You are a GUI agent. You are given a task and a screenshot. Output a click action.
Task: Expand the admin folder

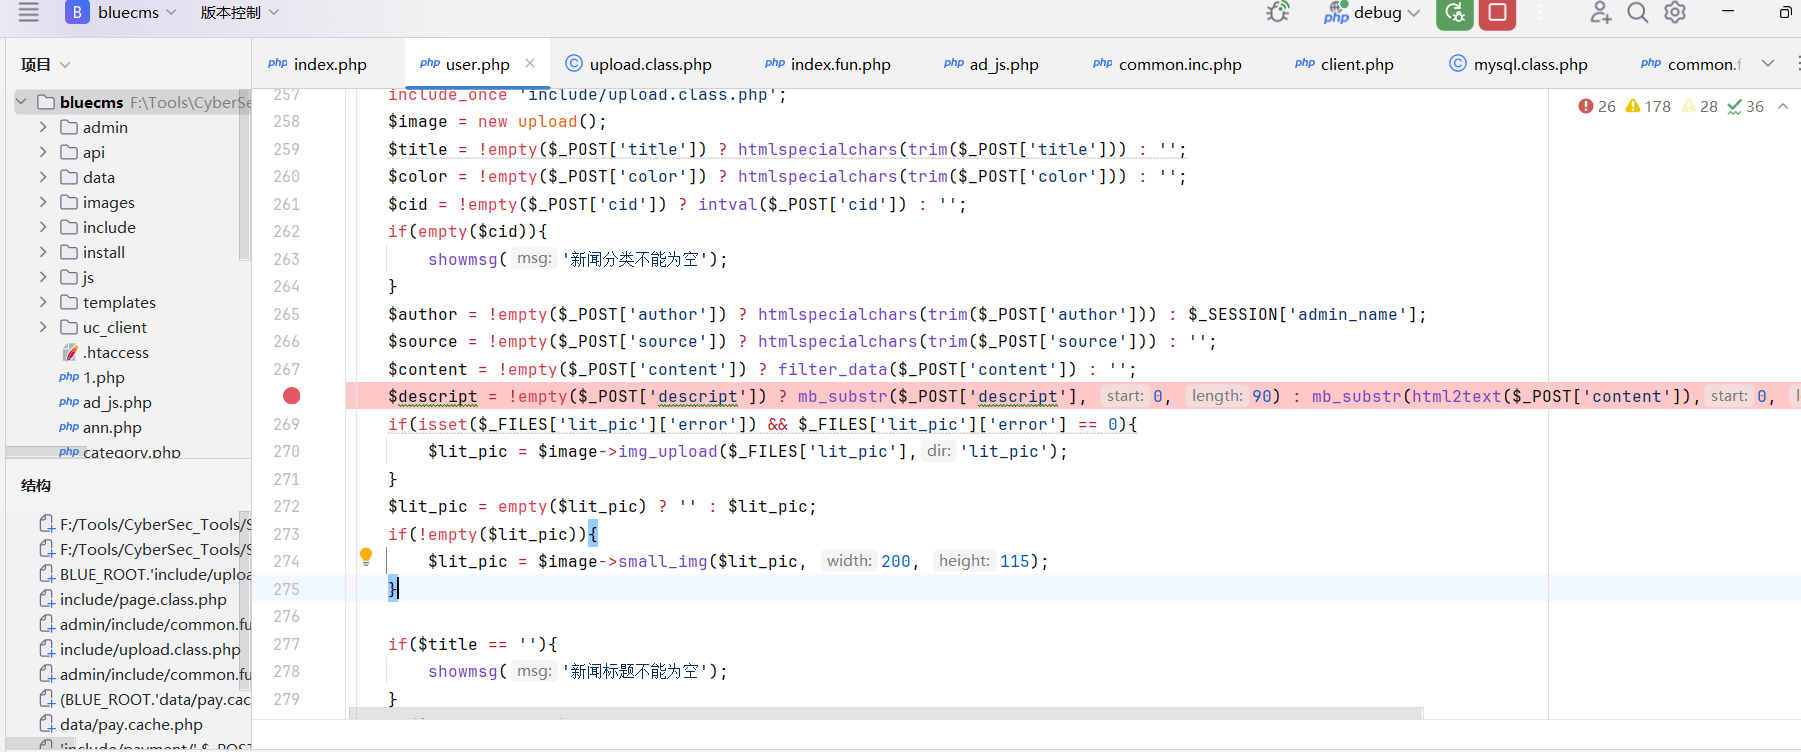[43, 127]
